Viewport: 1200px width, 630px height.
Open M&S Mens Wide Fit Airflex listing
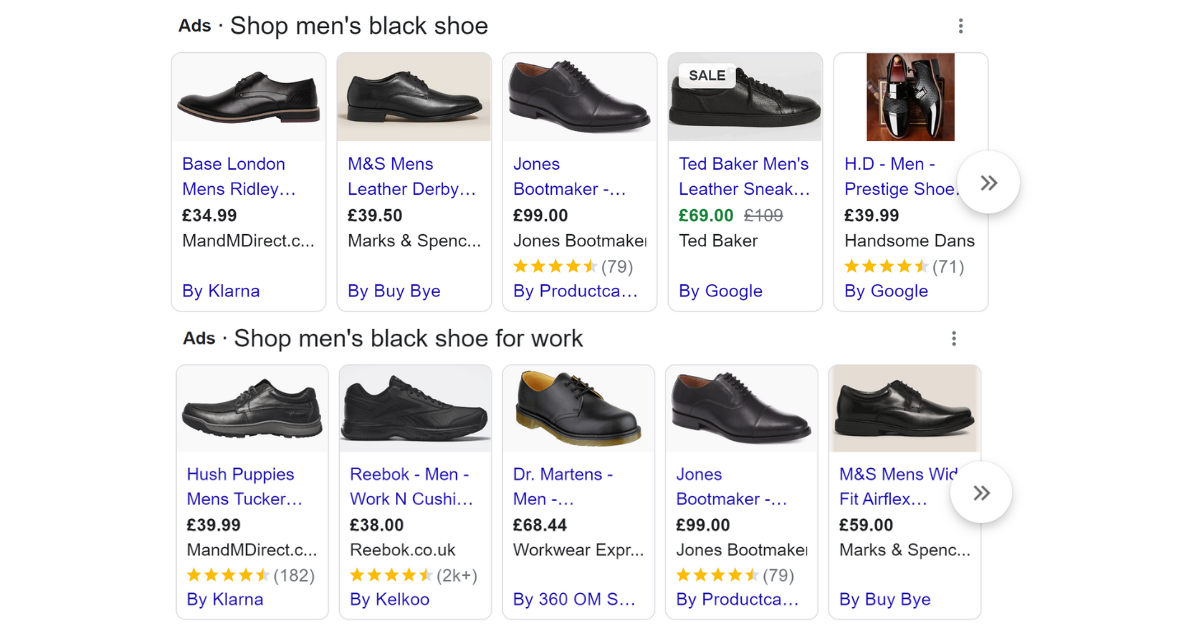click(898, 486)
